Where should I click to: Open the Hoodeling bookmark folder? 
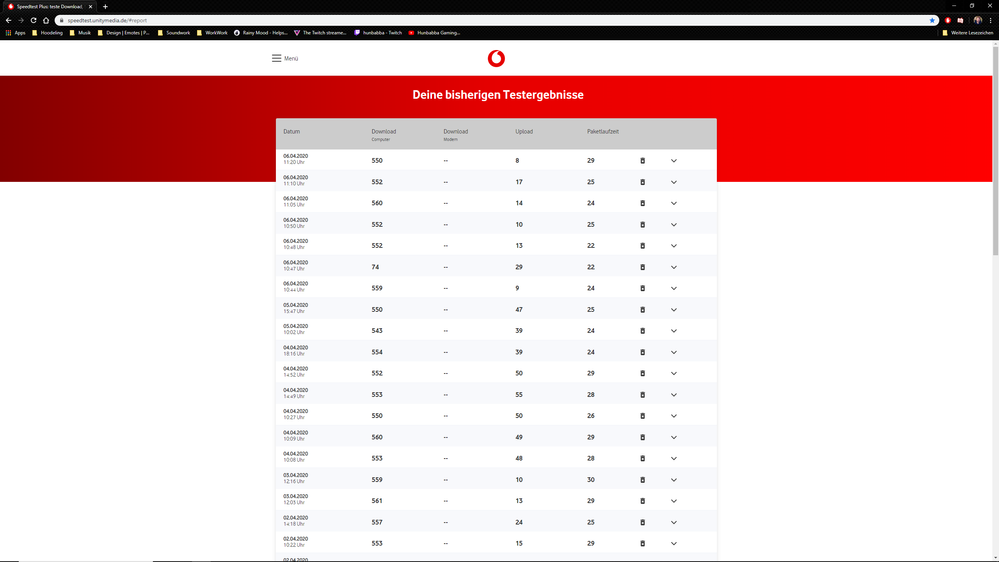[x=47, y=32]
